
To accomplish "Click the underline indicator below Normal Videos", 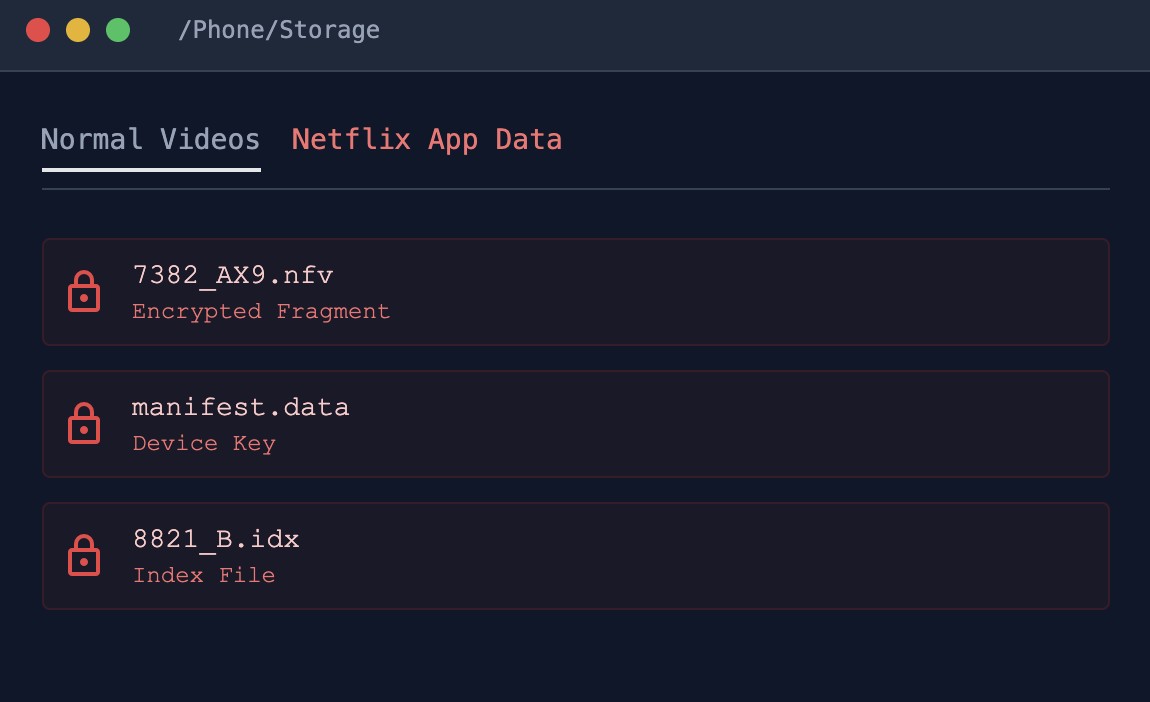I will click(x=150, y=170).
